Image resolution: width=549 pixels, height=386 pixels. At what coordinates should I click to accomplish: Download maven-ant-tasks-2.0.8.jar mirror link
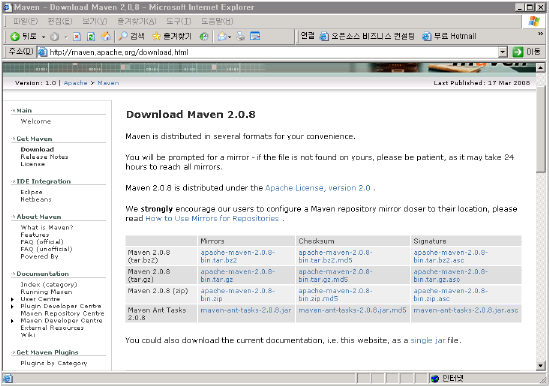(x=245, y=310)
